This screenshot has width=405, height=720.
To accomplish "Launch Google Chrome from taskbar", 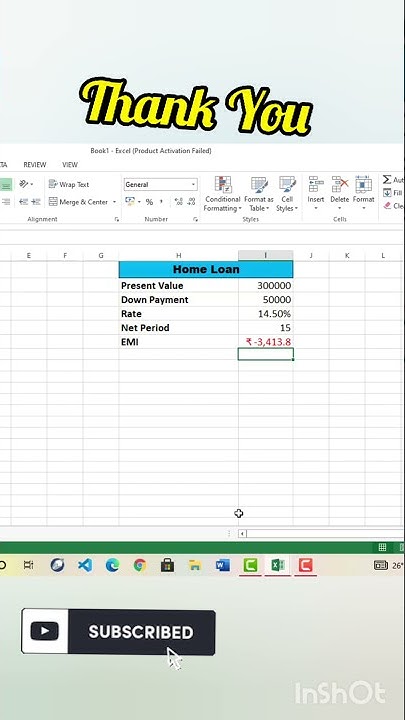I will pyautogui.click(x=140, y=565).
